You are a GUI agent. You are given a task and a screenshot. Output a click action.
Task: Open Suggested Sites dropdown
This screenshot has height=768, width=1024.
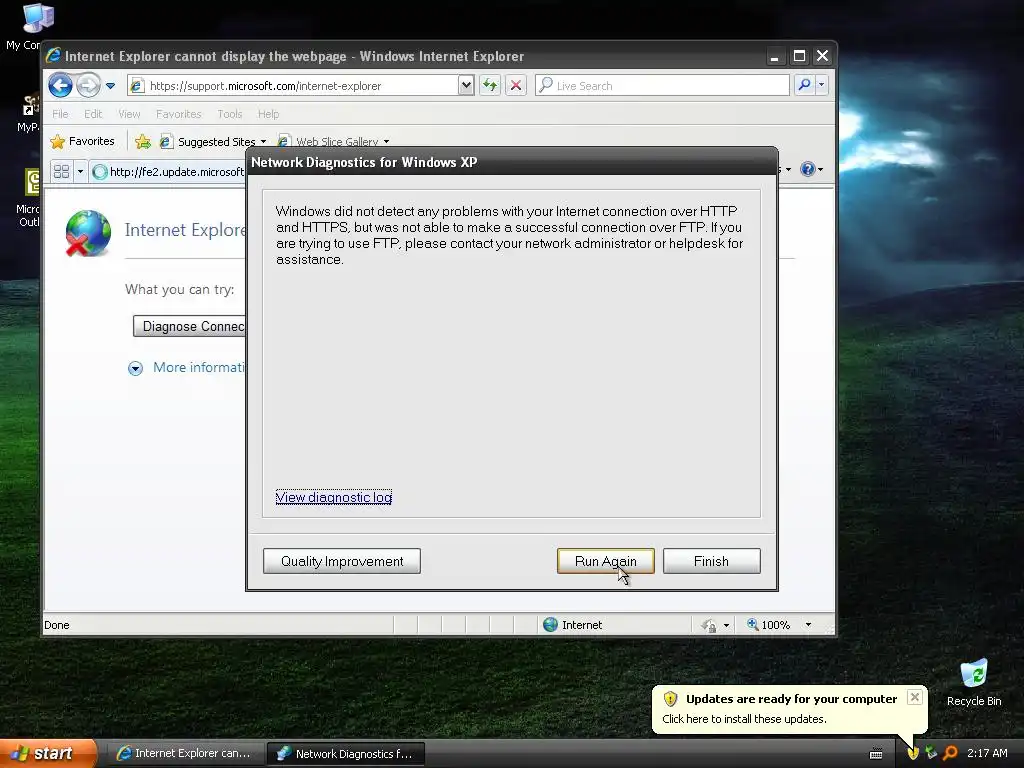[214, 141]
